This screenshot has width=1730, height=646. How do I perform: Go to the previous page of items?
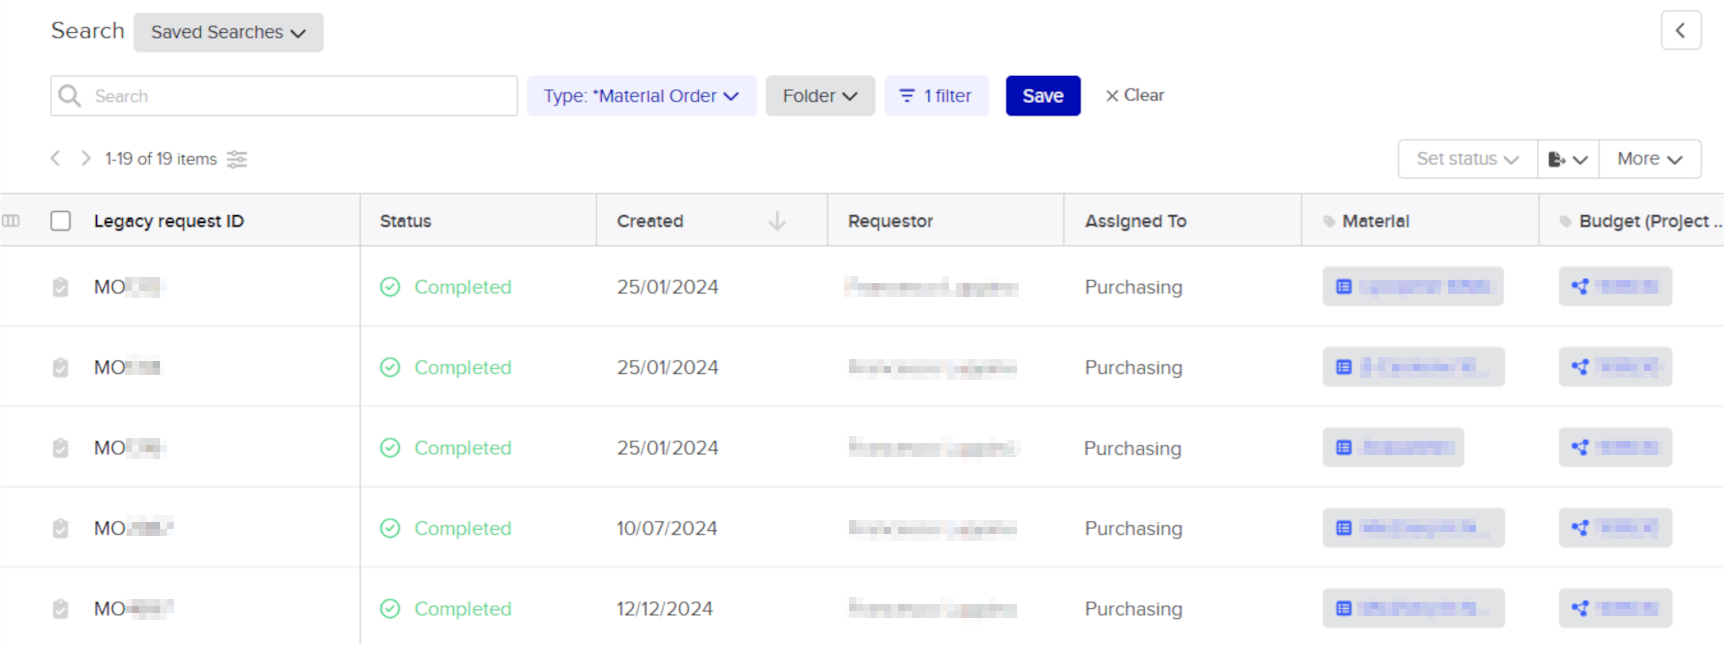[x=56, y=158]
